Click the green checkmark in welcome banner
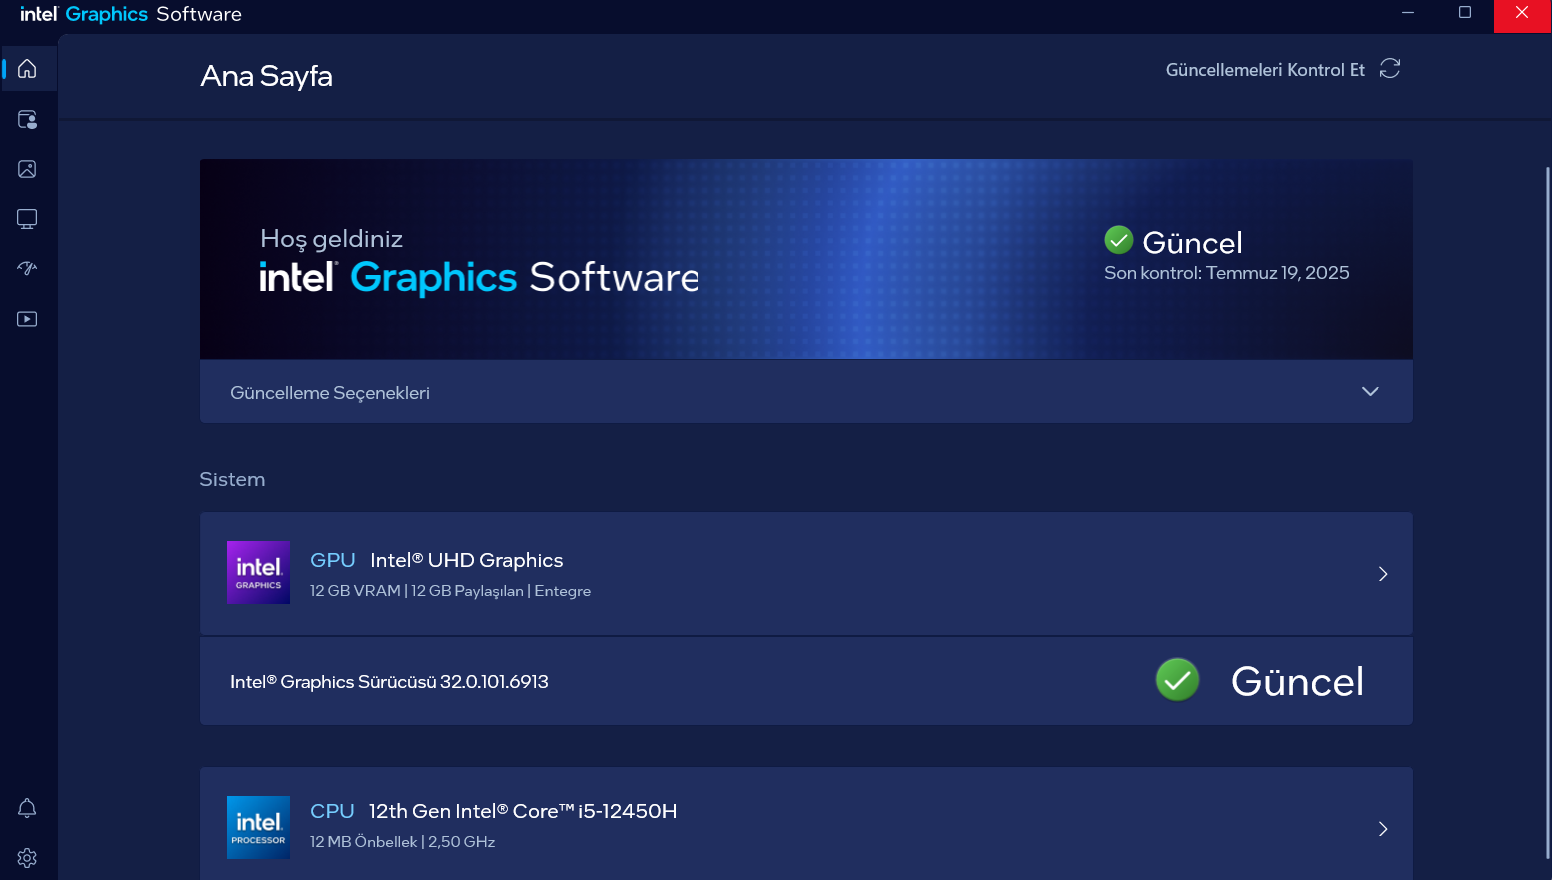Viewport: 1552px width, 880px height. [x=1118, y=240]
